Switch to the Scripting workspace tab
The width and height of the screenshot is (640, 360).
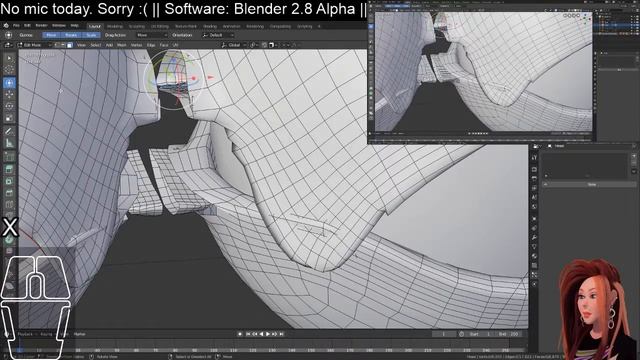tap(304, 26)
